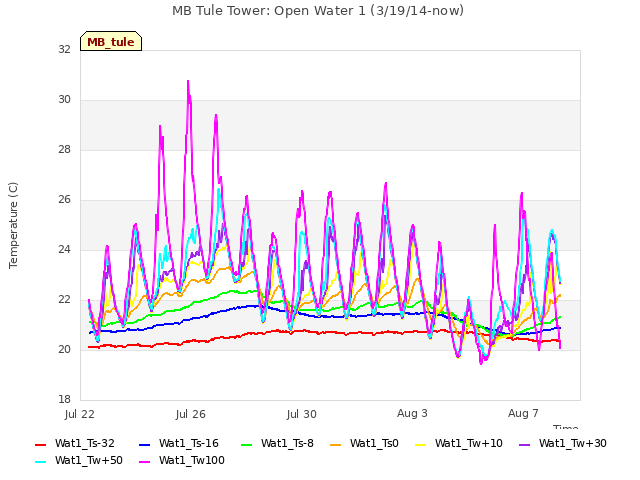The width and height of the screenshot is (640, 480).
Task: Click purple Wat1_Tw+30 legend color marker
Action: tap(524, 444)
